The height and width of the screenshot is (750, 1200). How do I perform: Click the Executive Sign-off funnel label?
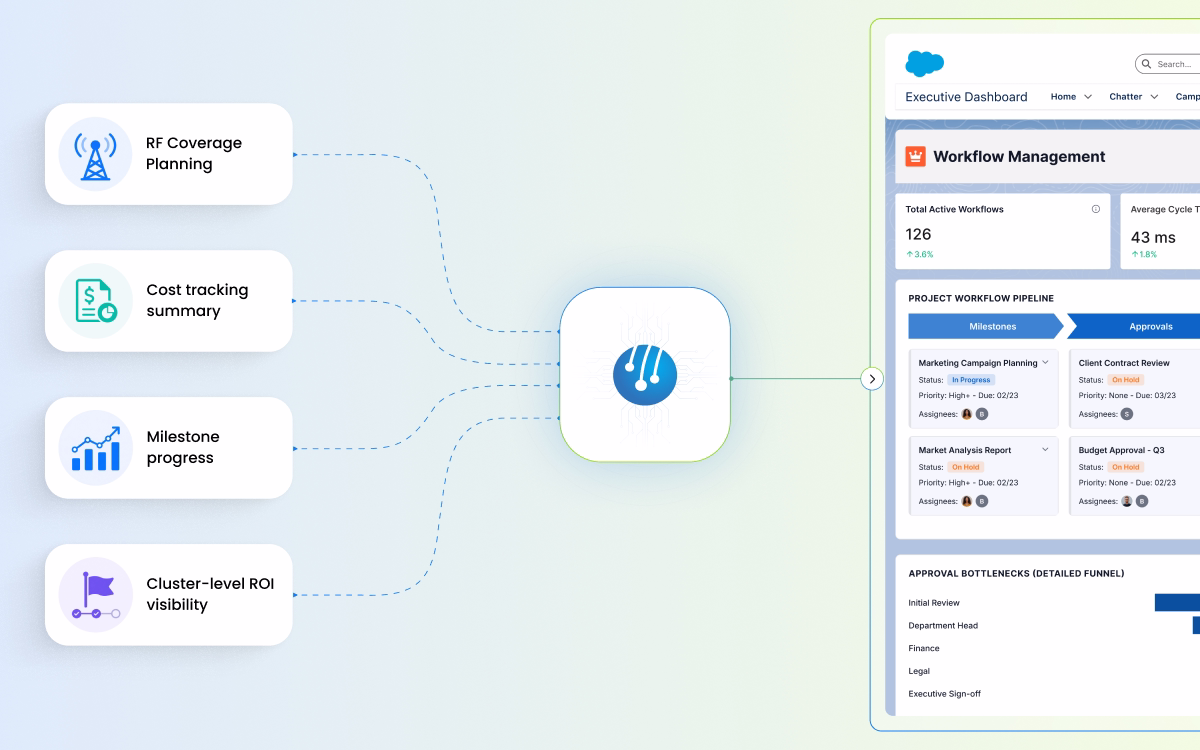point(944,694)
